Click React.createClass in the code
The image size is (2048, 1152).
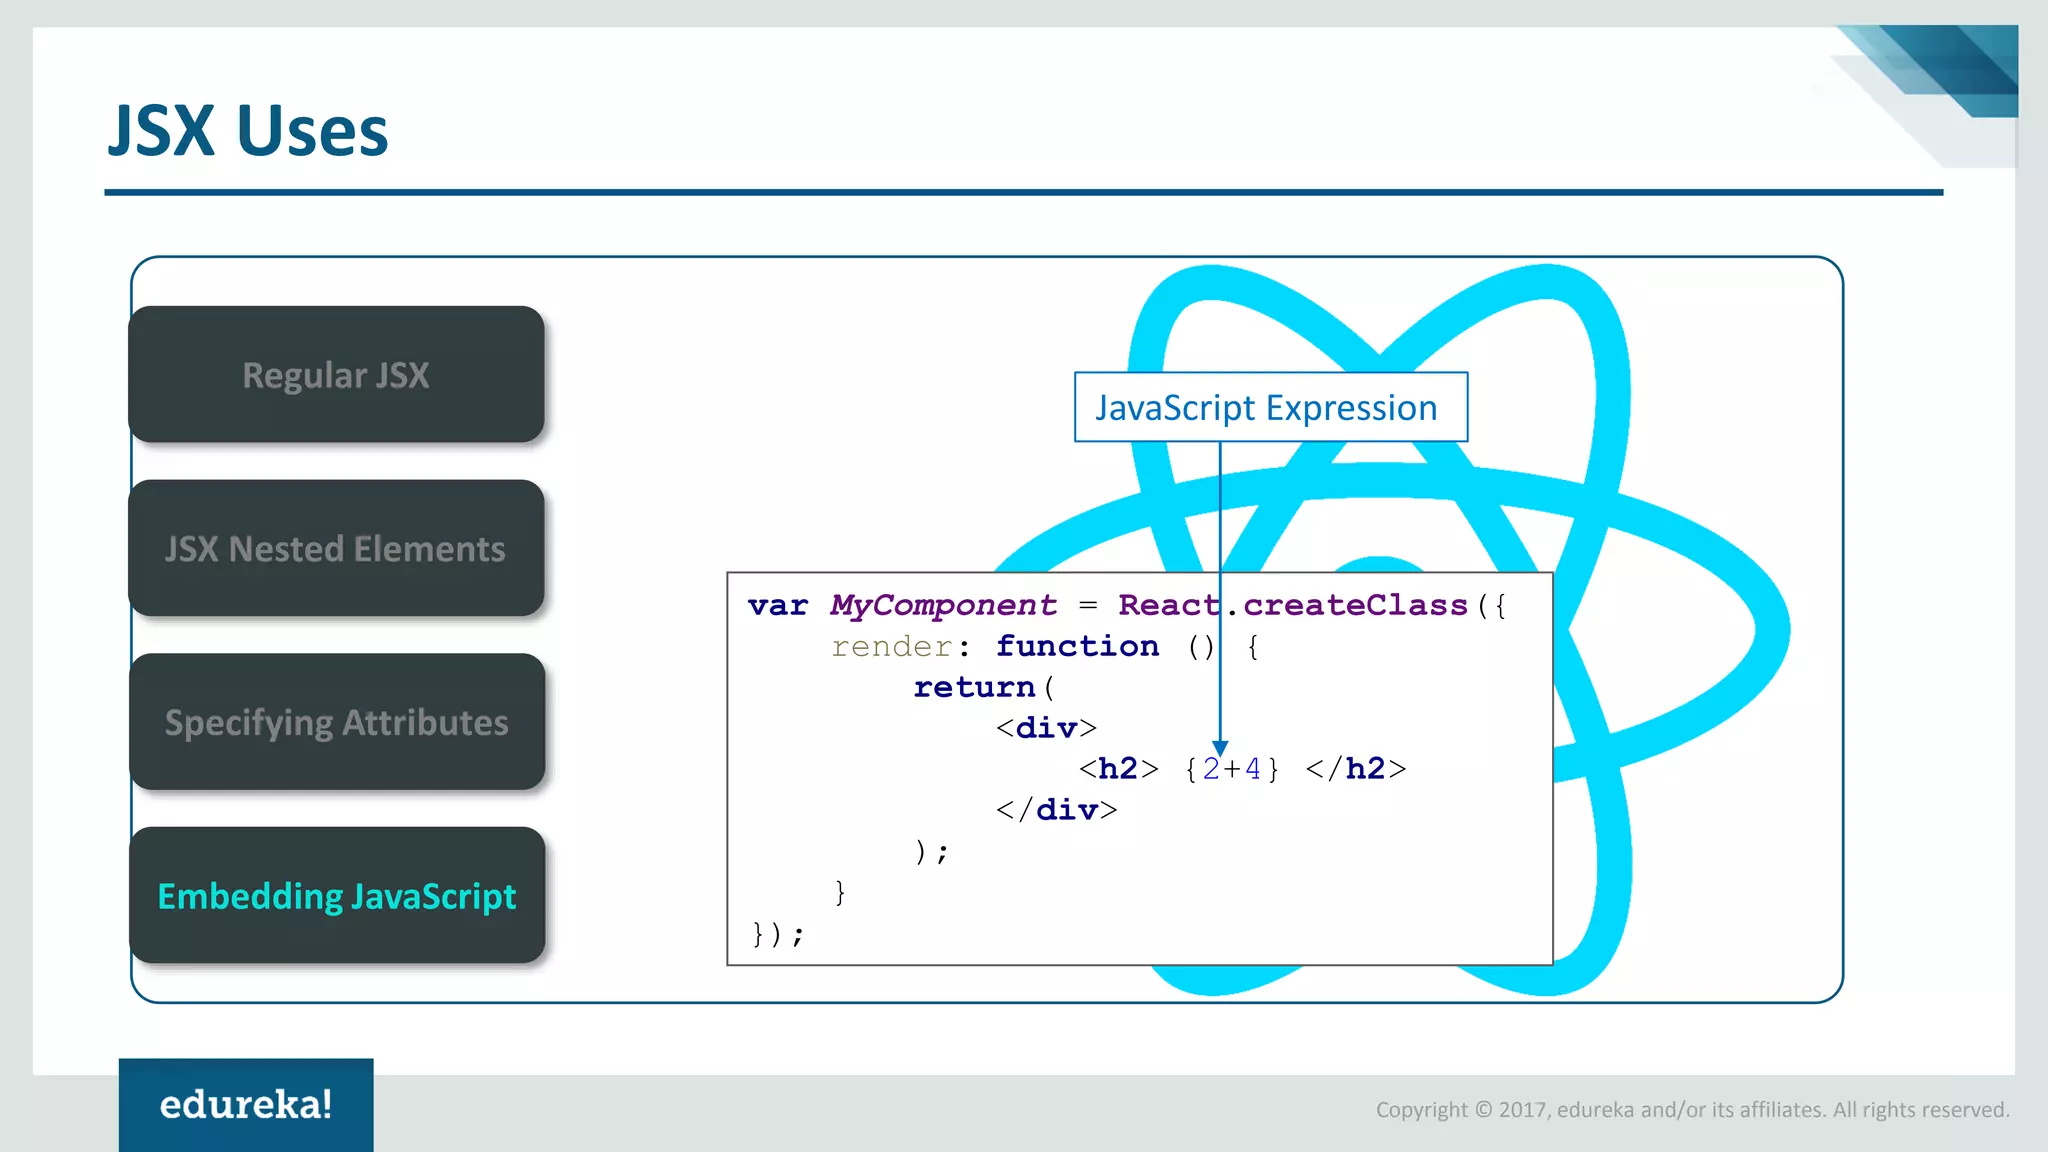point(1293,605)
